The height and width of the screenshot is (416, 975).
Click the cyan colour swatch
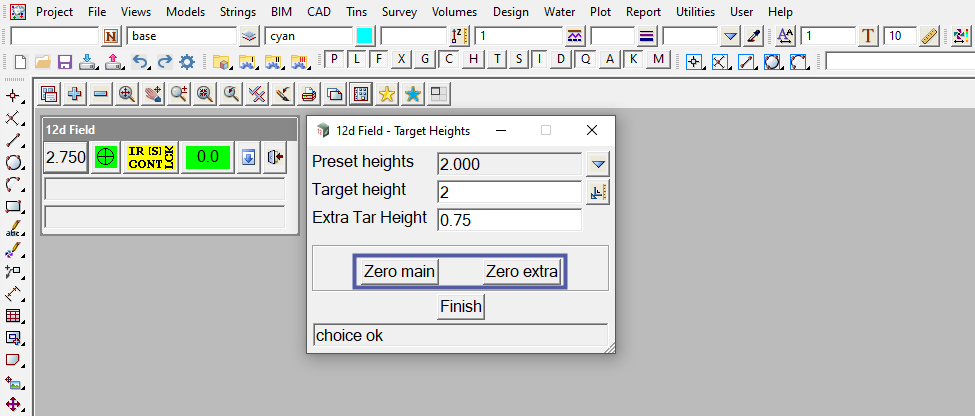[x=365, y=36]
